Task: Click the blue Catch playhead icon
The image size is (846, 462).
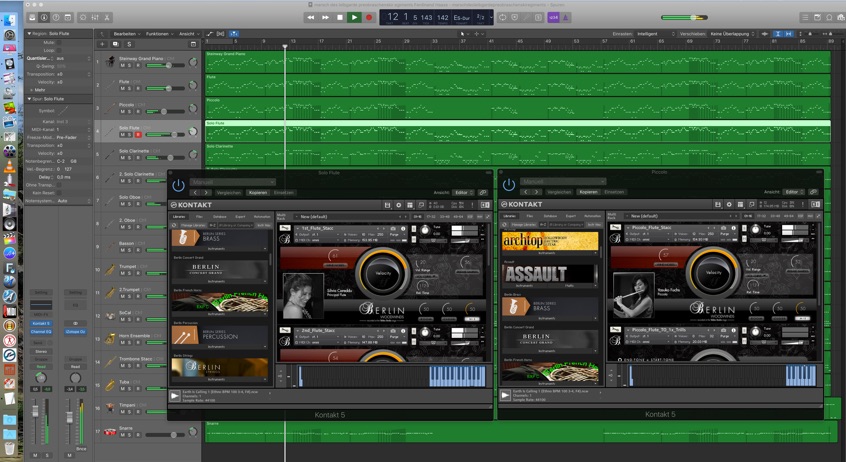Action: [x=234, y=33]
